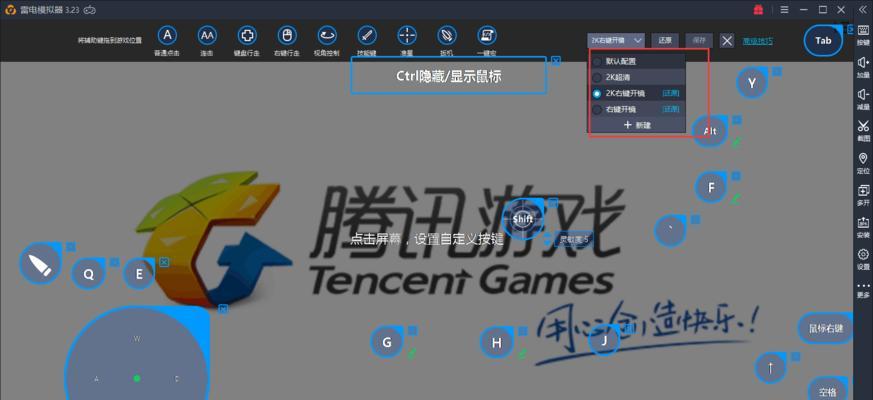Select the Shift crosshair mapping
Viewport: 873px width, 400px height.
point(523,219)
